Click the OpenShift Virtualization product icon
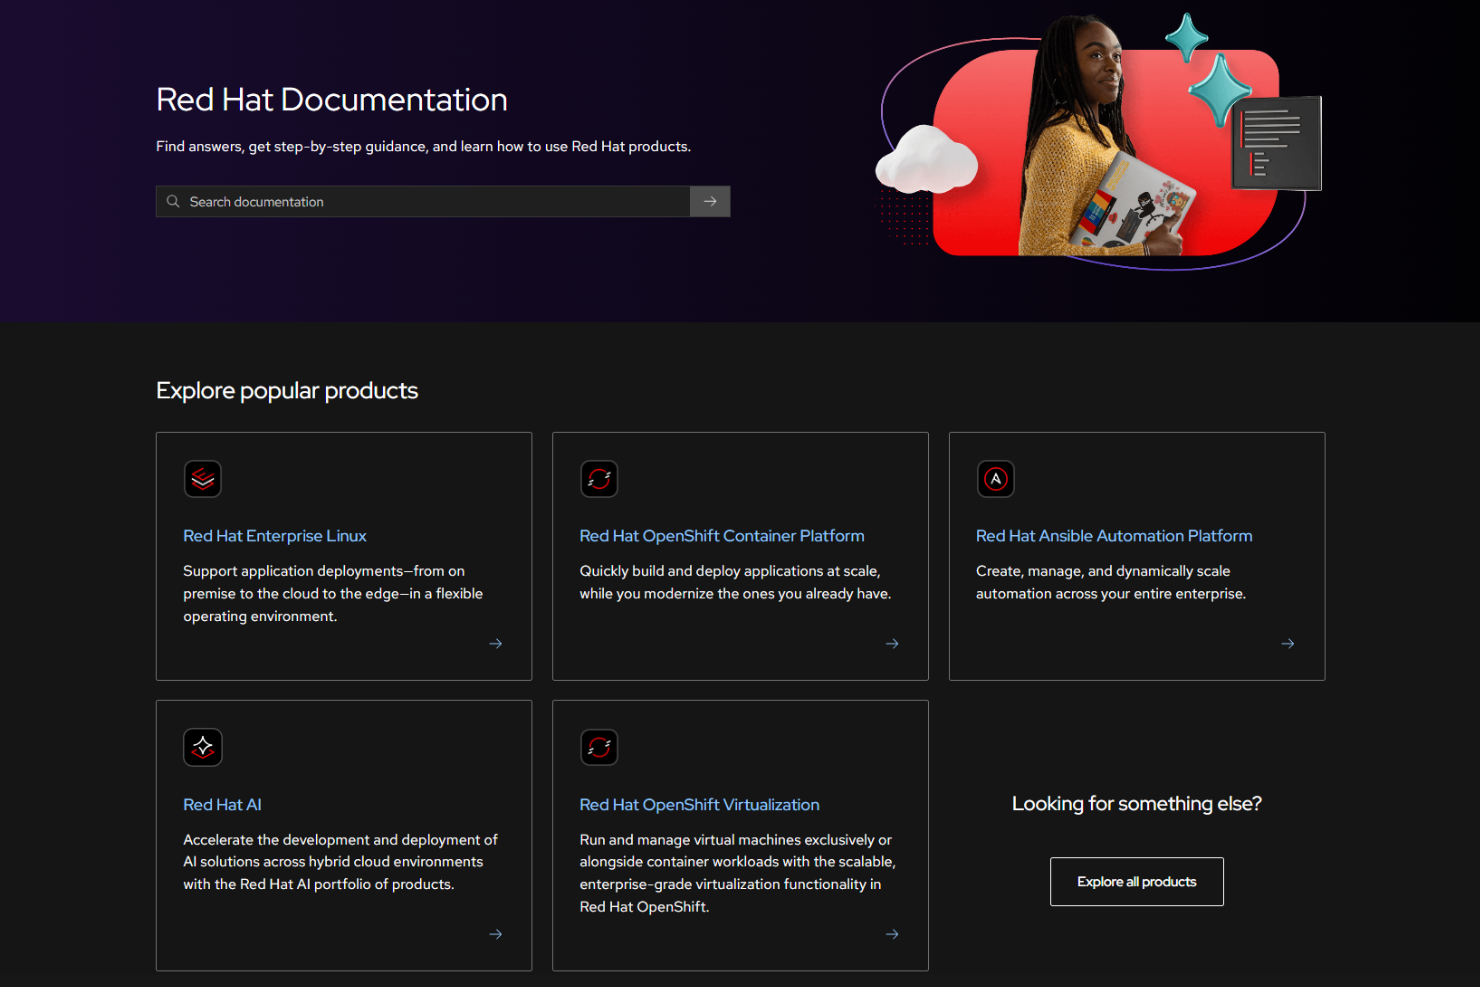1480x987 pixels. pos(599,747)
